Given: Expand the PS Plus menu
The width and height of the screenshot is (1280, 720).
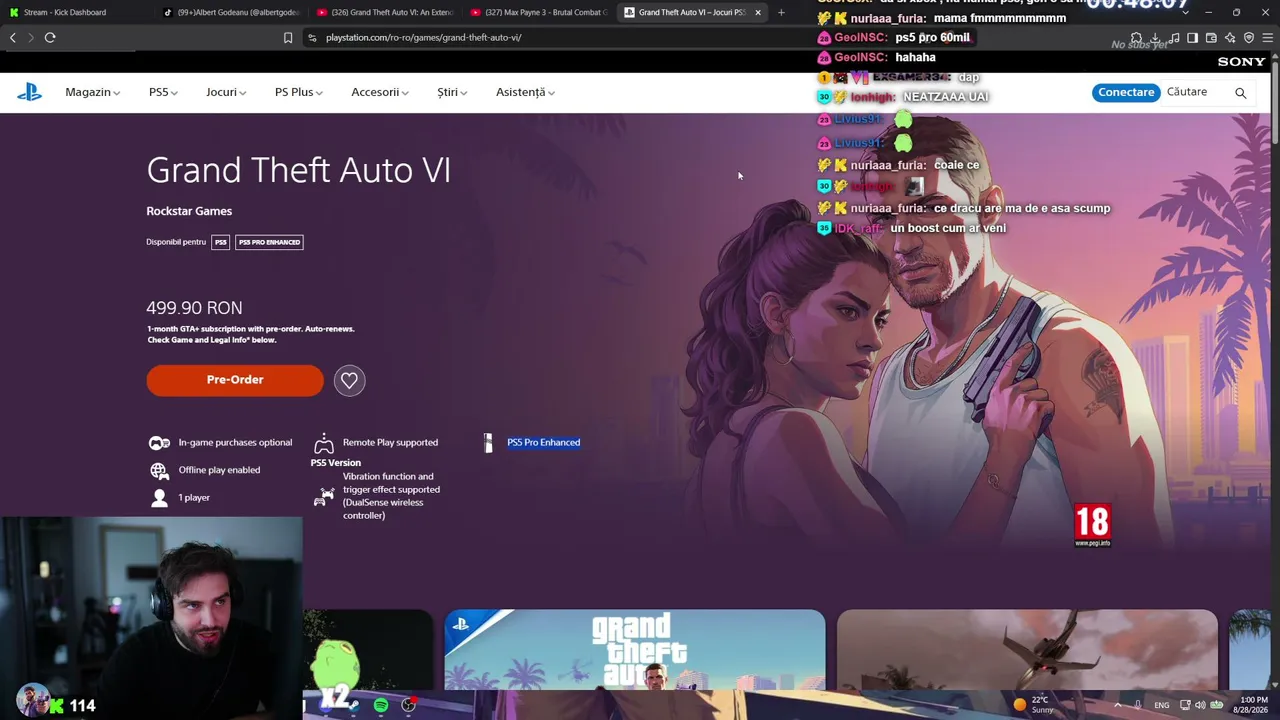Looking at the screenshot, I should click(298, 92).
